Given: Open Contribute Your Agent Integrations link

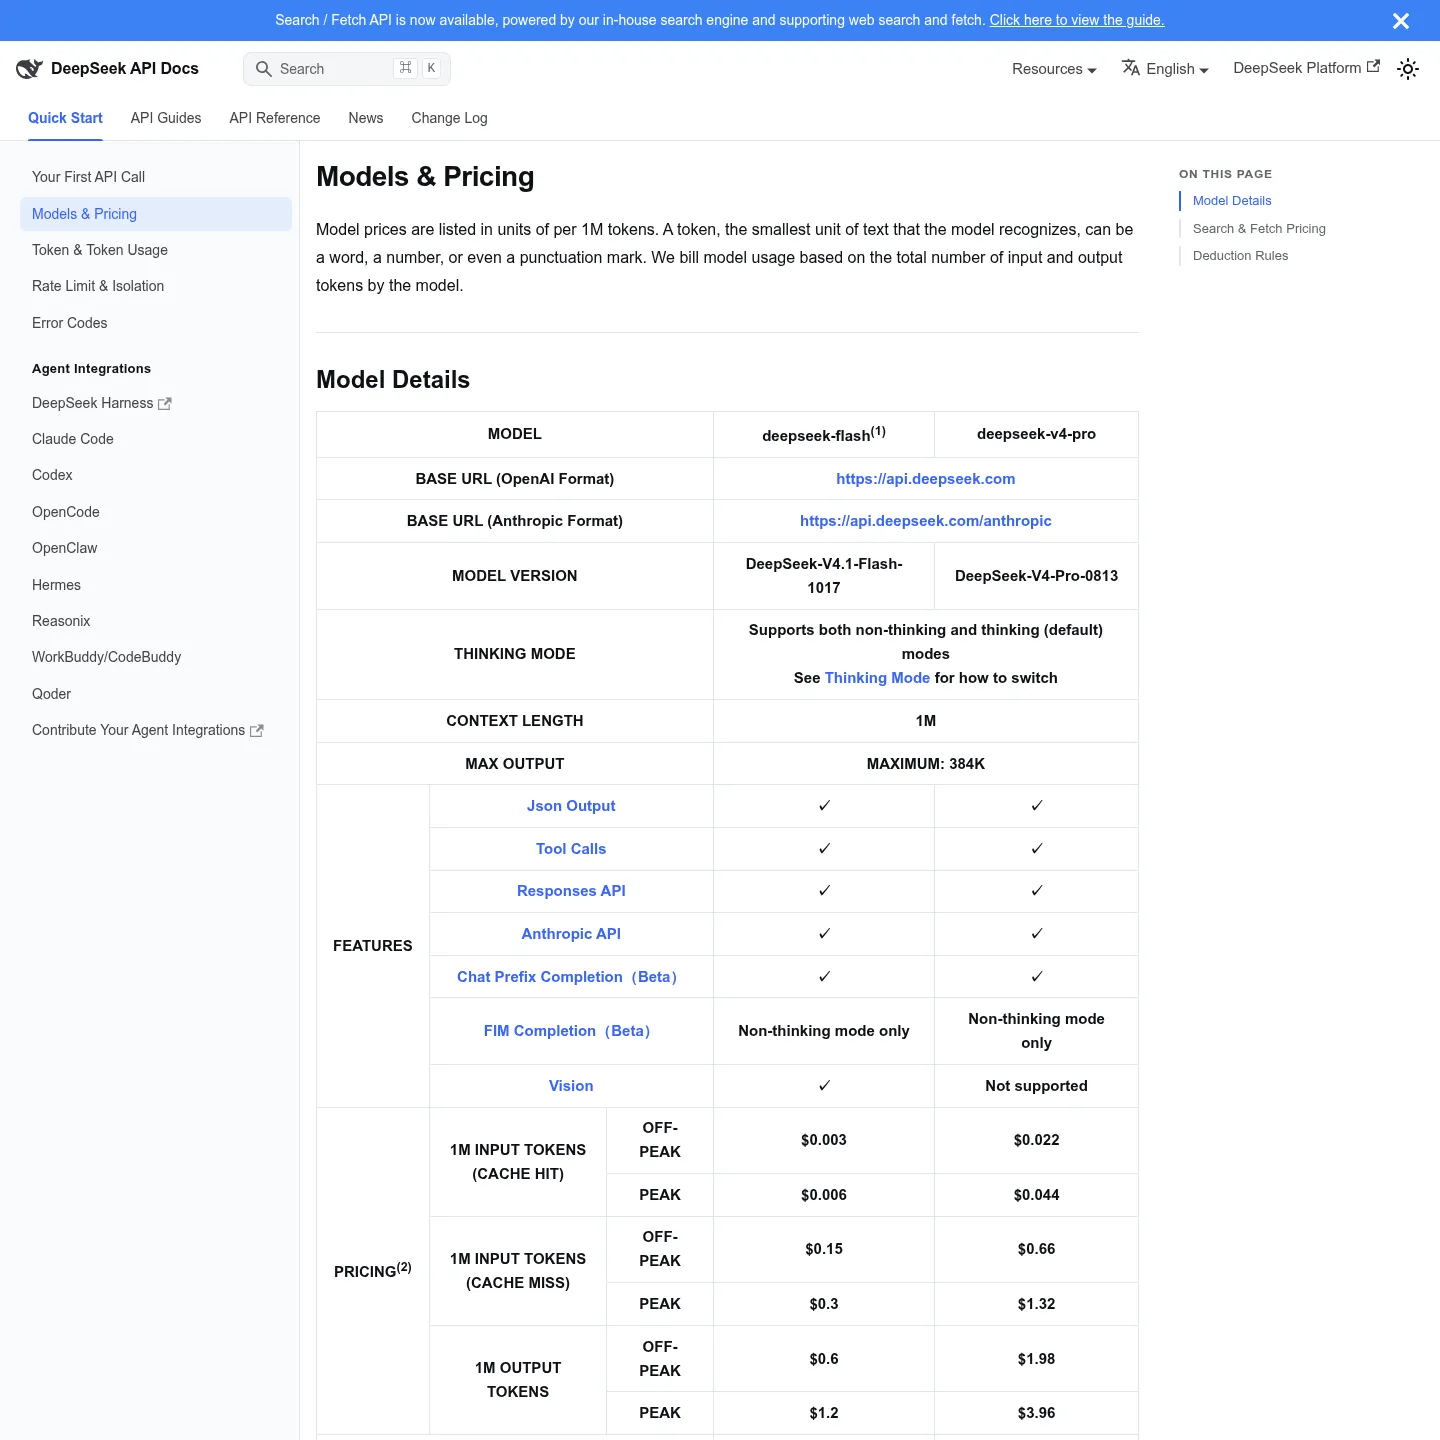Looking at the screenshot, I should pos(156,730).
